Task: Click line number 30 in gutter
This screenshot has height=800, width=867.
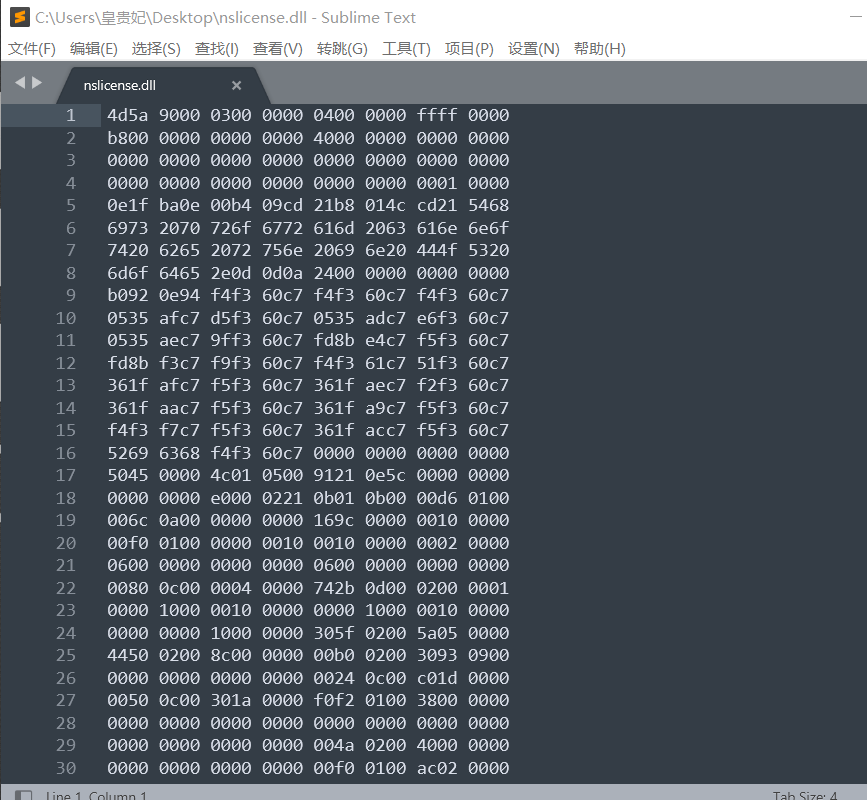Action: (x=65, y=768)
